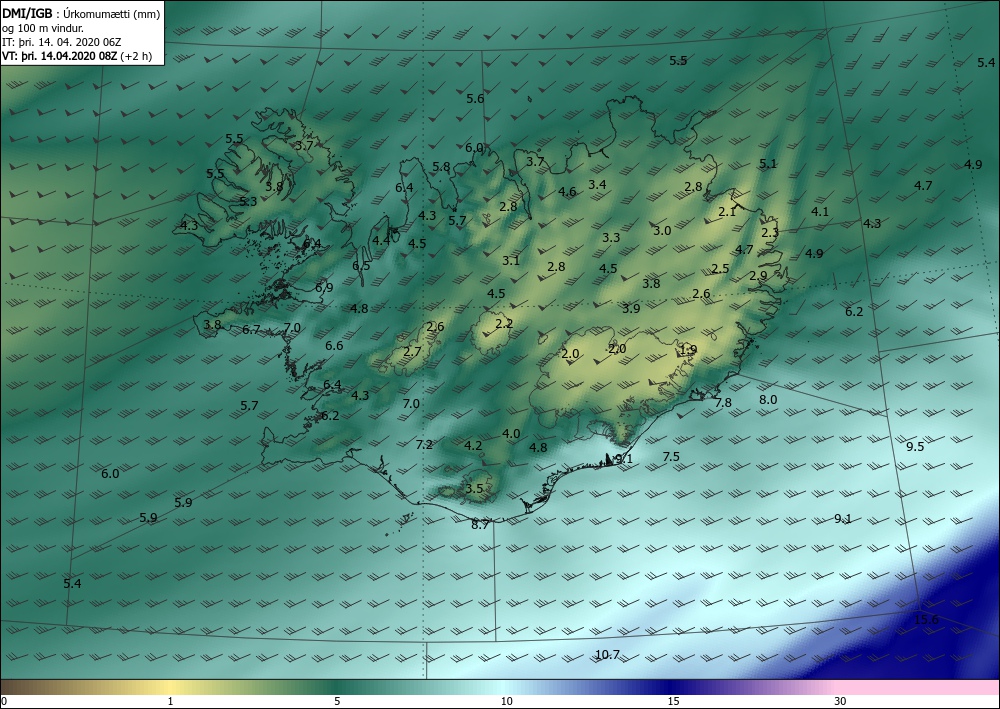Click the colour scale label '15'
The height and width of the screenshot is (709, 1000).
pos(673,701)
